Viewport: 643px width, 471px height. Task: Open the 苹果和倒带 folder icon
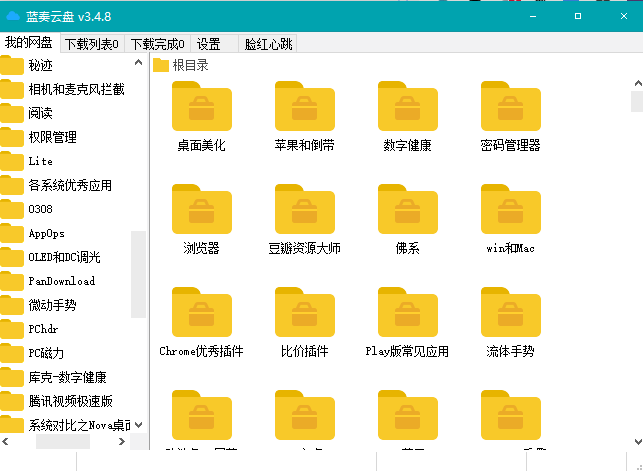tap(305, 106)
